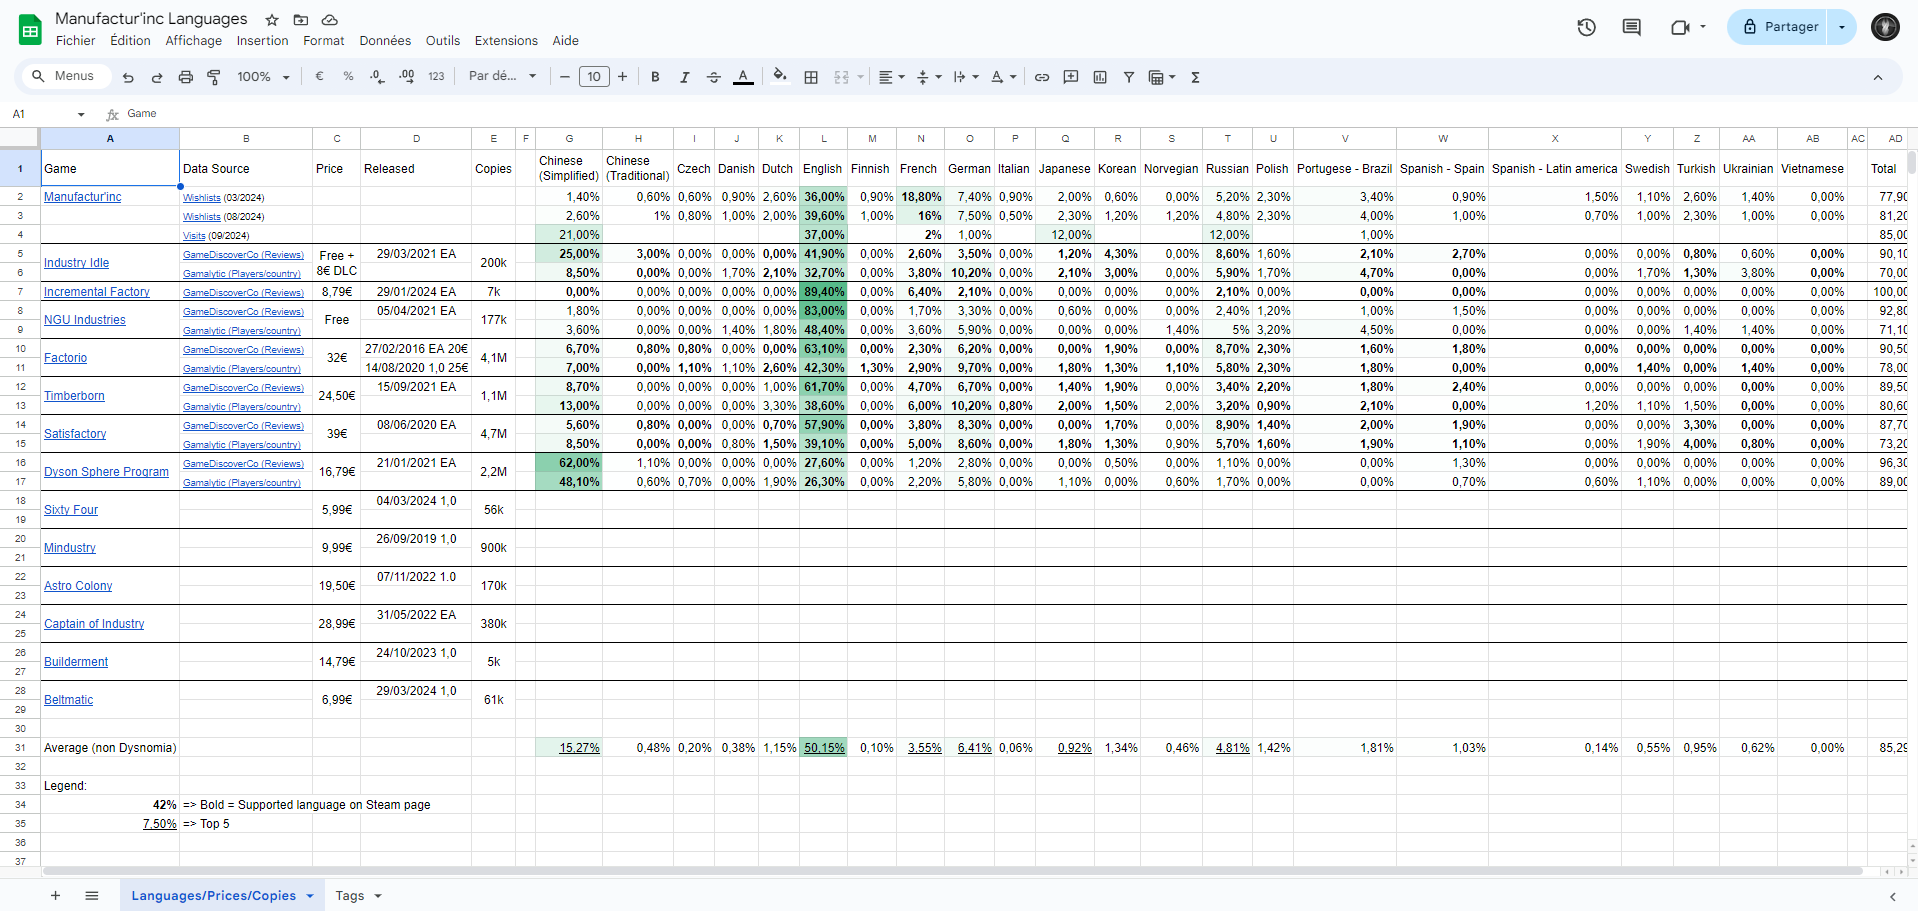Decrease decimal places
Viewport: 1918px width, 911px height.
click(x=377, y=76)
